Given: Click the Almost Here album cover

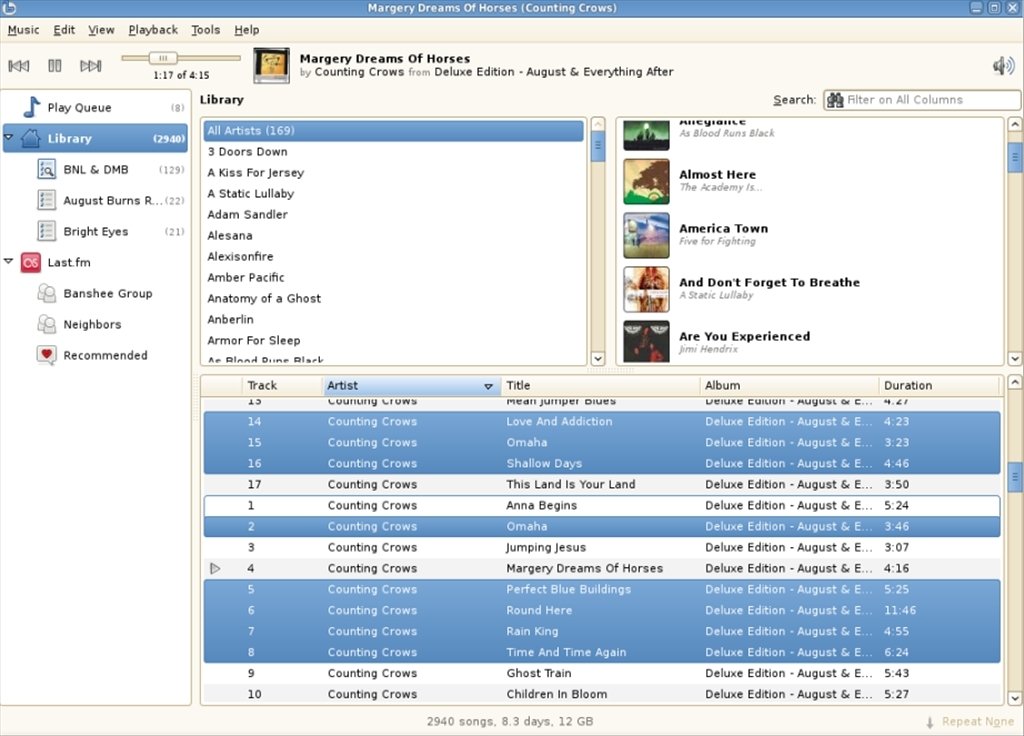Looking at the screenshot, I should (647, 182).
